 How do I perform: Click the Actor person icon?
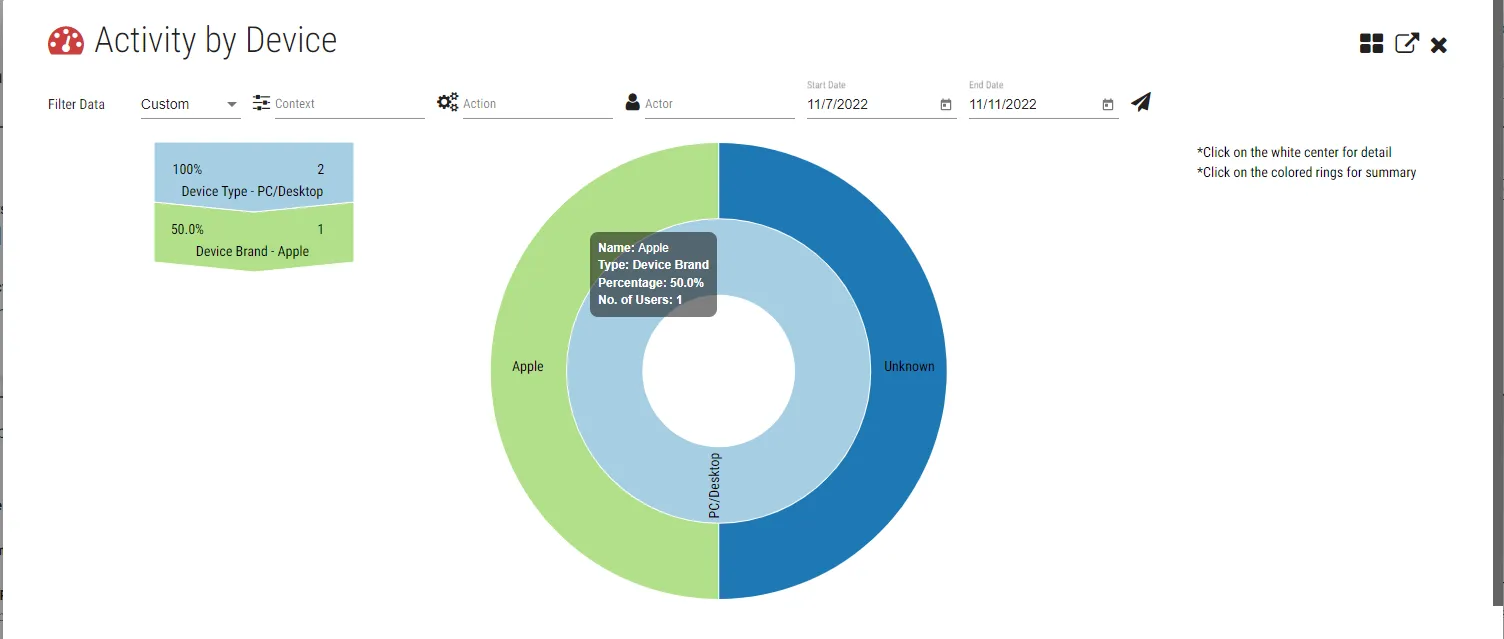(x=632, y=102)
